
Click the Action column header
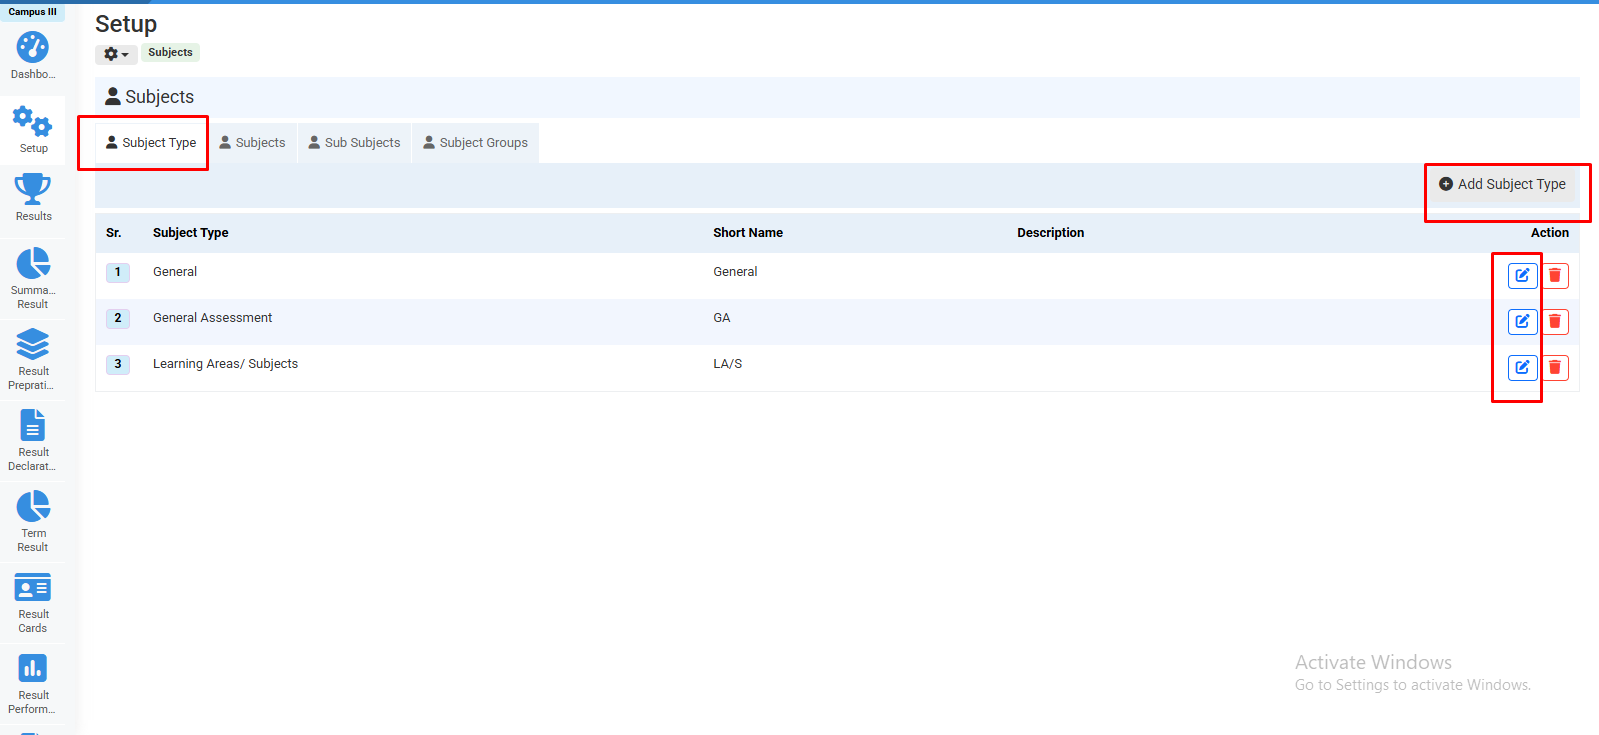[1550, 233]
